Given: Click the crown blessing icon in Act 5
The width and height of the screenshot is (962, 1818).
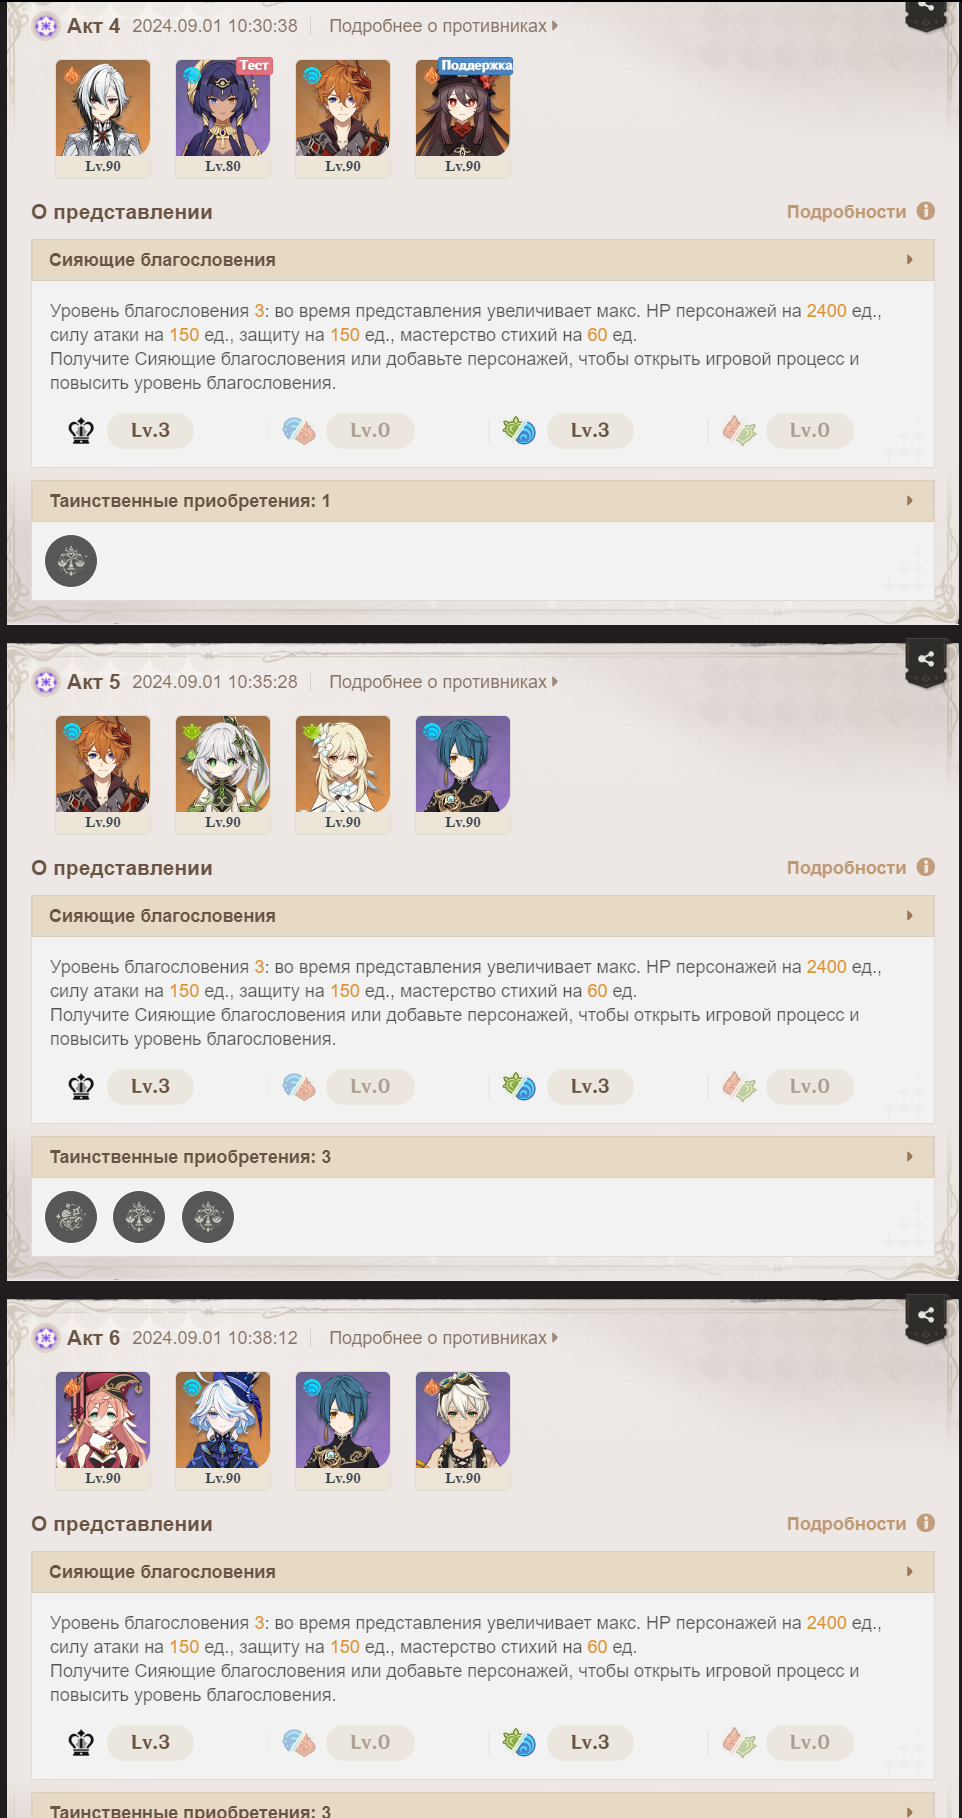Looking at the screenshot, I should (81, 1087).
